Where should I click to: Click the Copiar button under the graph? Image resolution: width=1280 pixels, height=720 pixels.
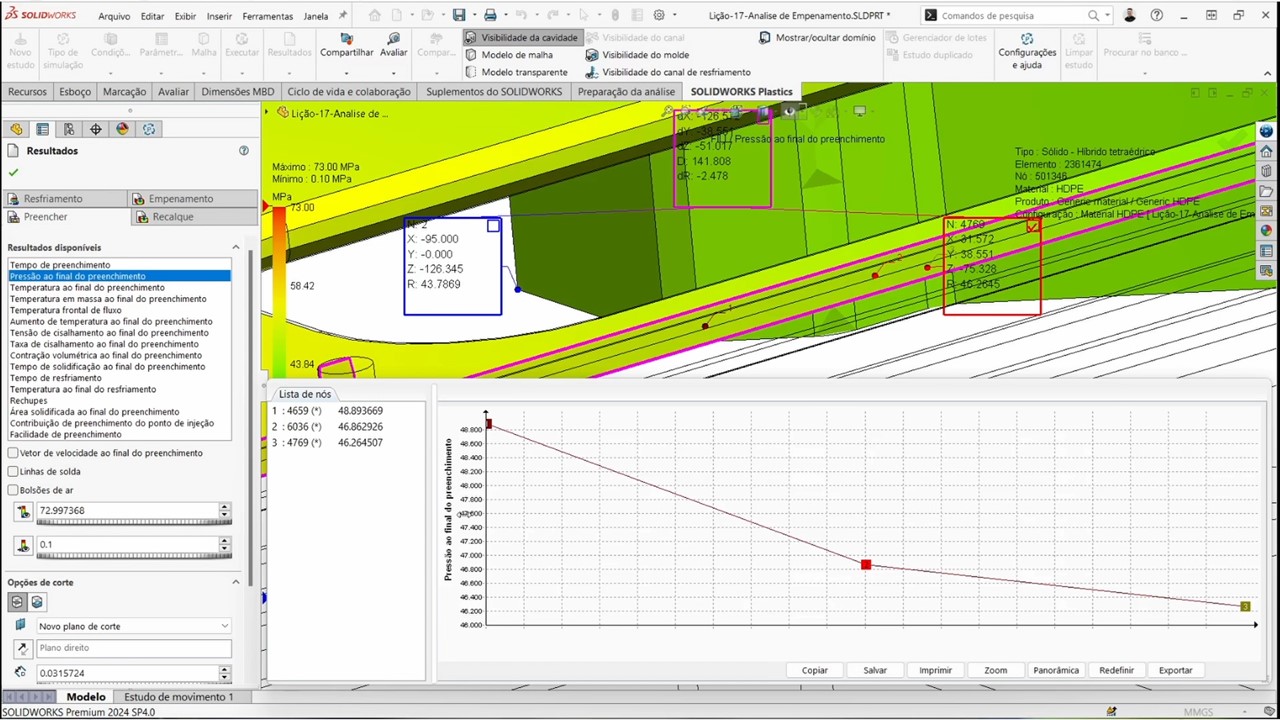[815, 670]
